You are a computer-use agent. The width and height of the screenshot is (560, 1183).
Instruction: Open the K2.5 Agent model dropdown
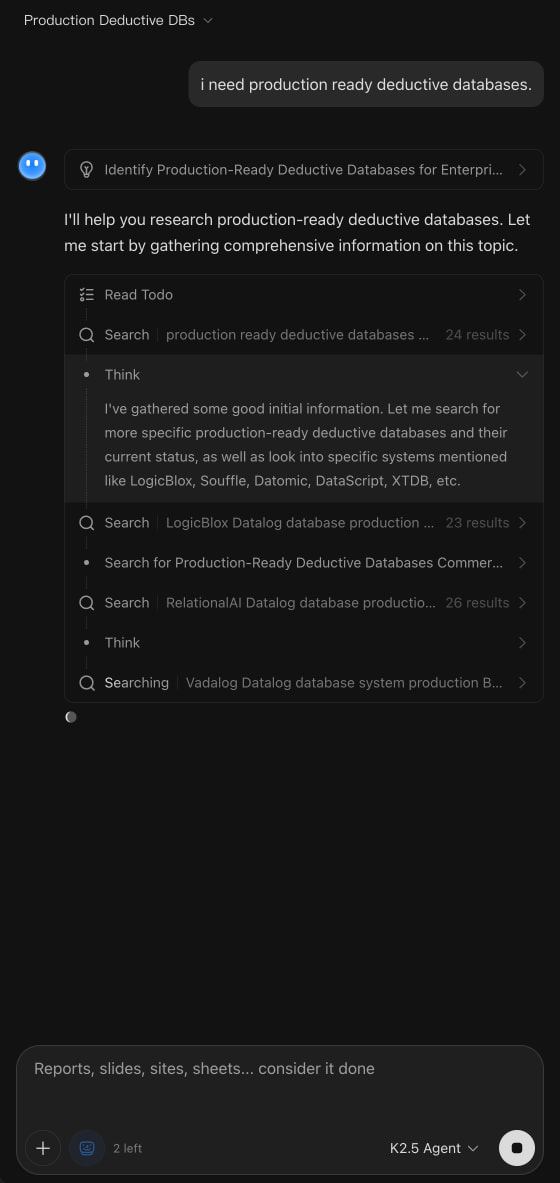[x=434, y=1148]
